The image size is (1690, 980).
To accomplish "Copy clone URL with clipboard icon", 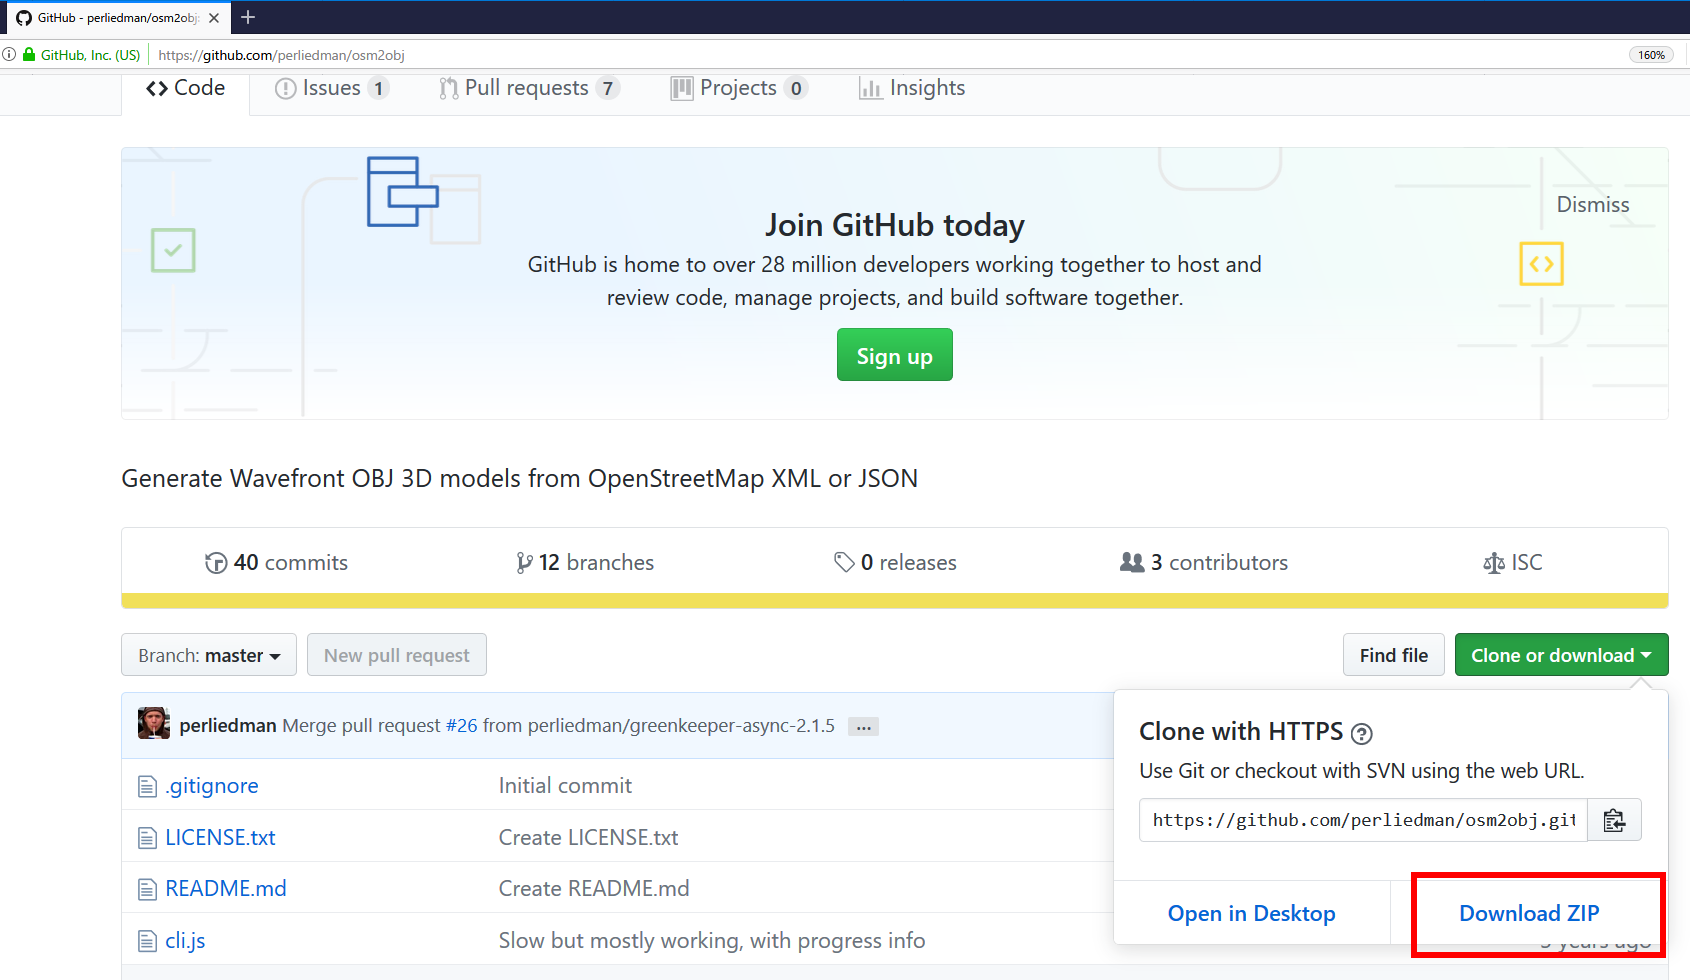I will [x=1614, y=820].
